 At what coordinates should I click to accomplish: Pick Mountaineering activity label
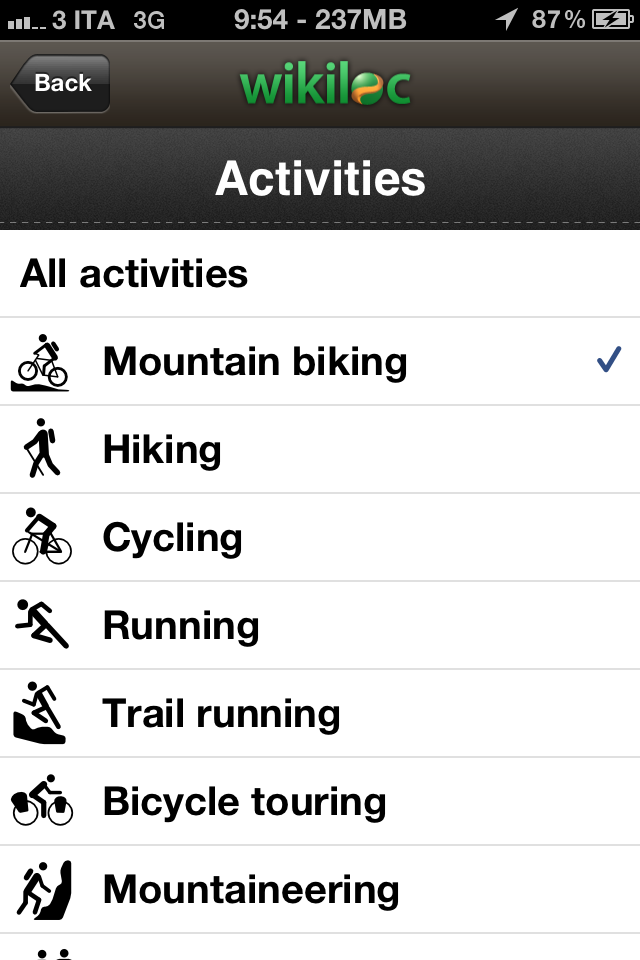click(x=251, y=890)
